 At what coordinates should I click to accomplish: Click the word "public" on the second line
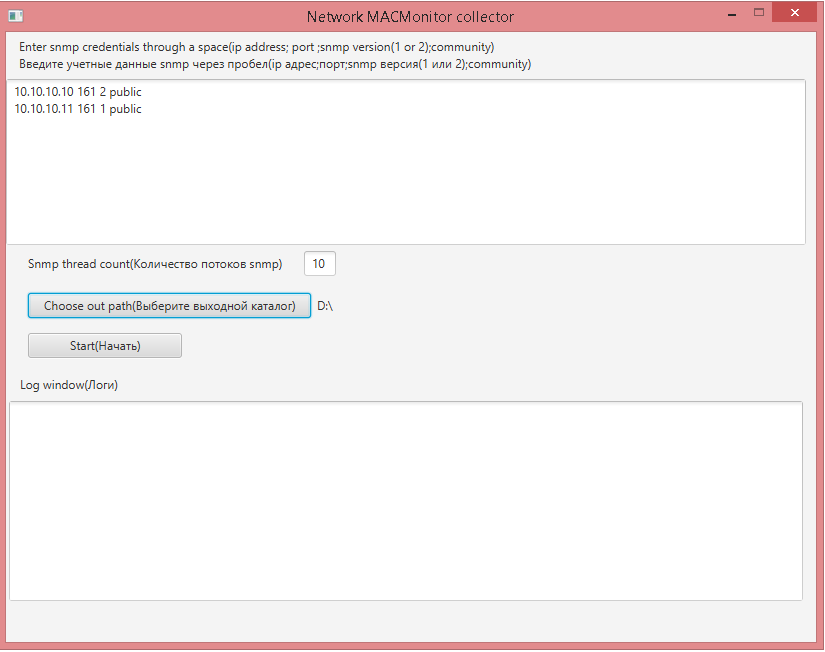click(x=125, y=109)
